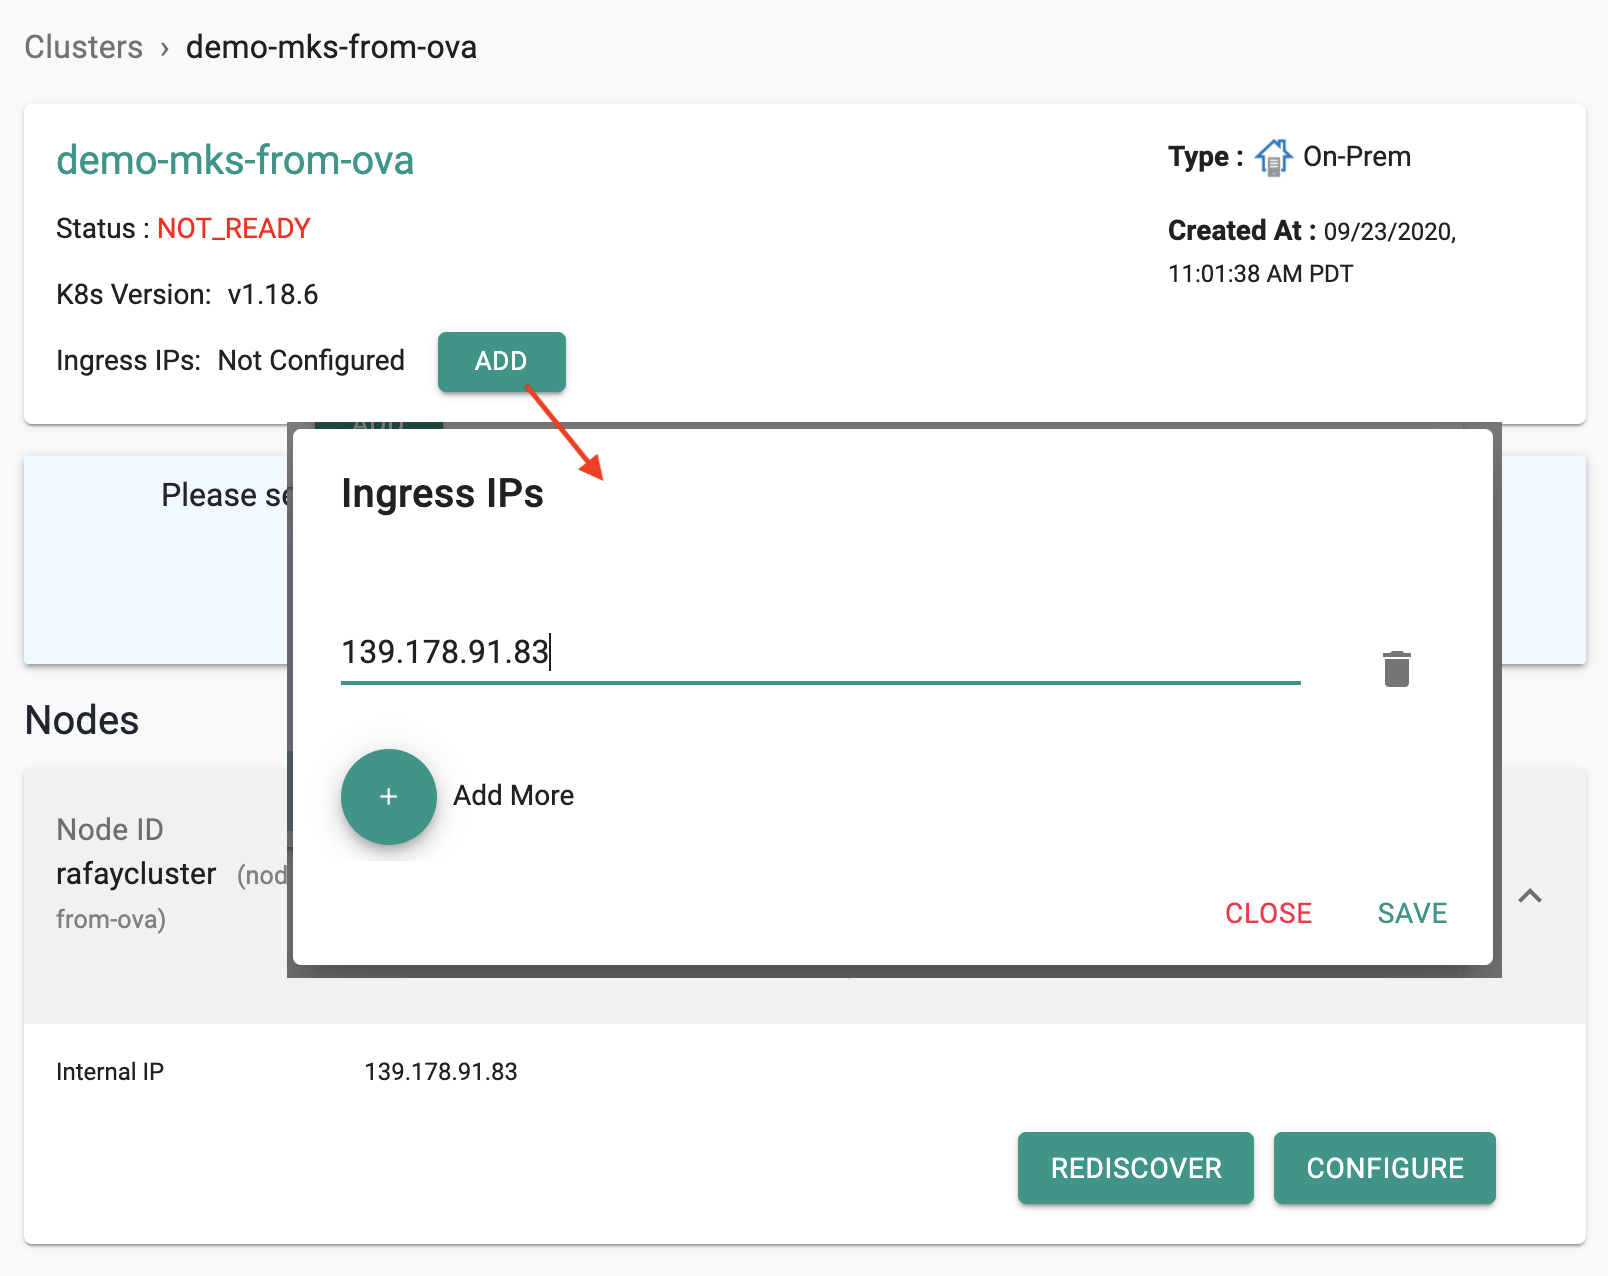
Task: Go back via Clusters breadcrumb link
Action: (x=84, y=47)
